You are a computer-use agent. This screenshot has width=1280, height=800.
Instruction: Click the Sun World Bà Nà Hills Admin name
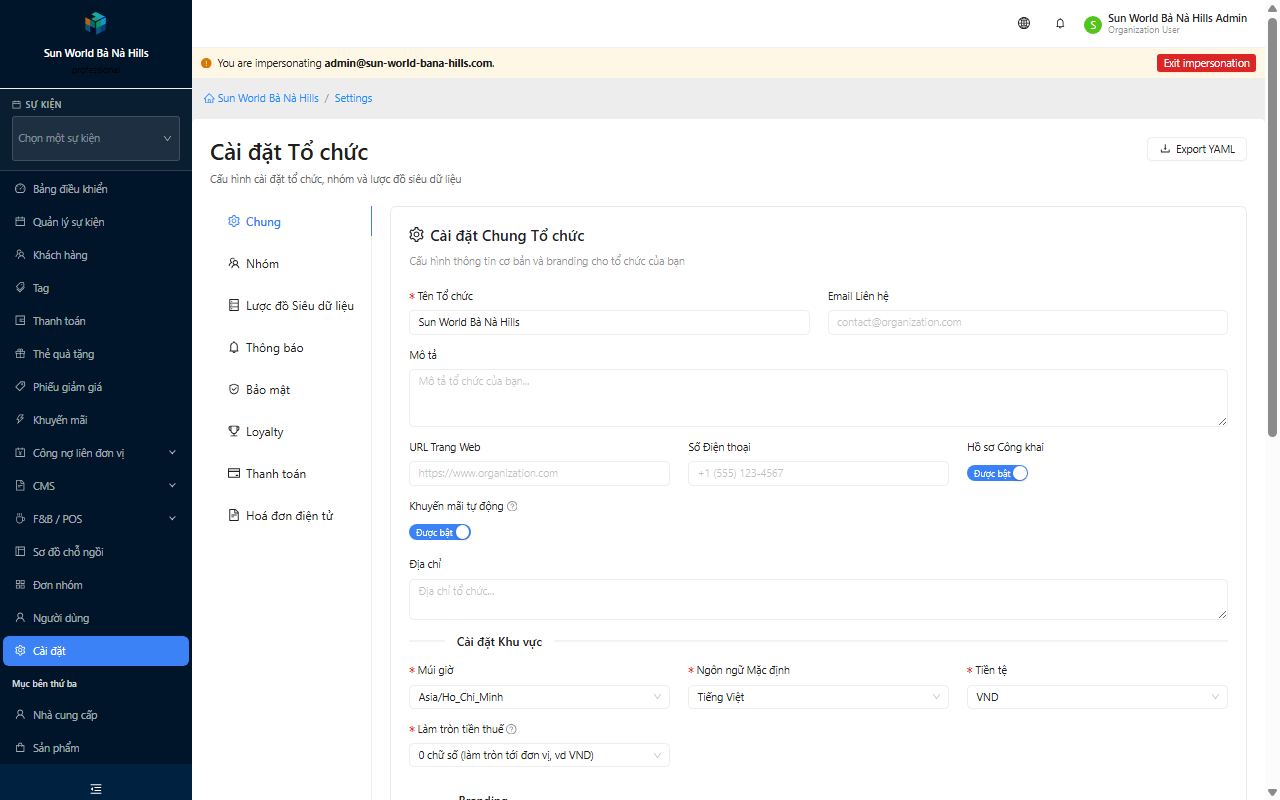1177,18
